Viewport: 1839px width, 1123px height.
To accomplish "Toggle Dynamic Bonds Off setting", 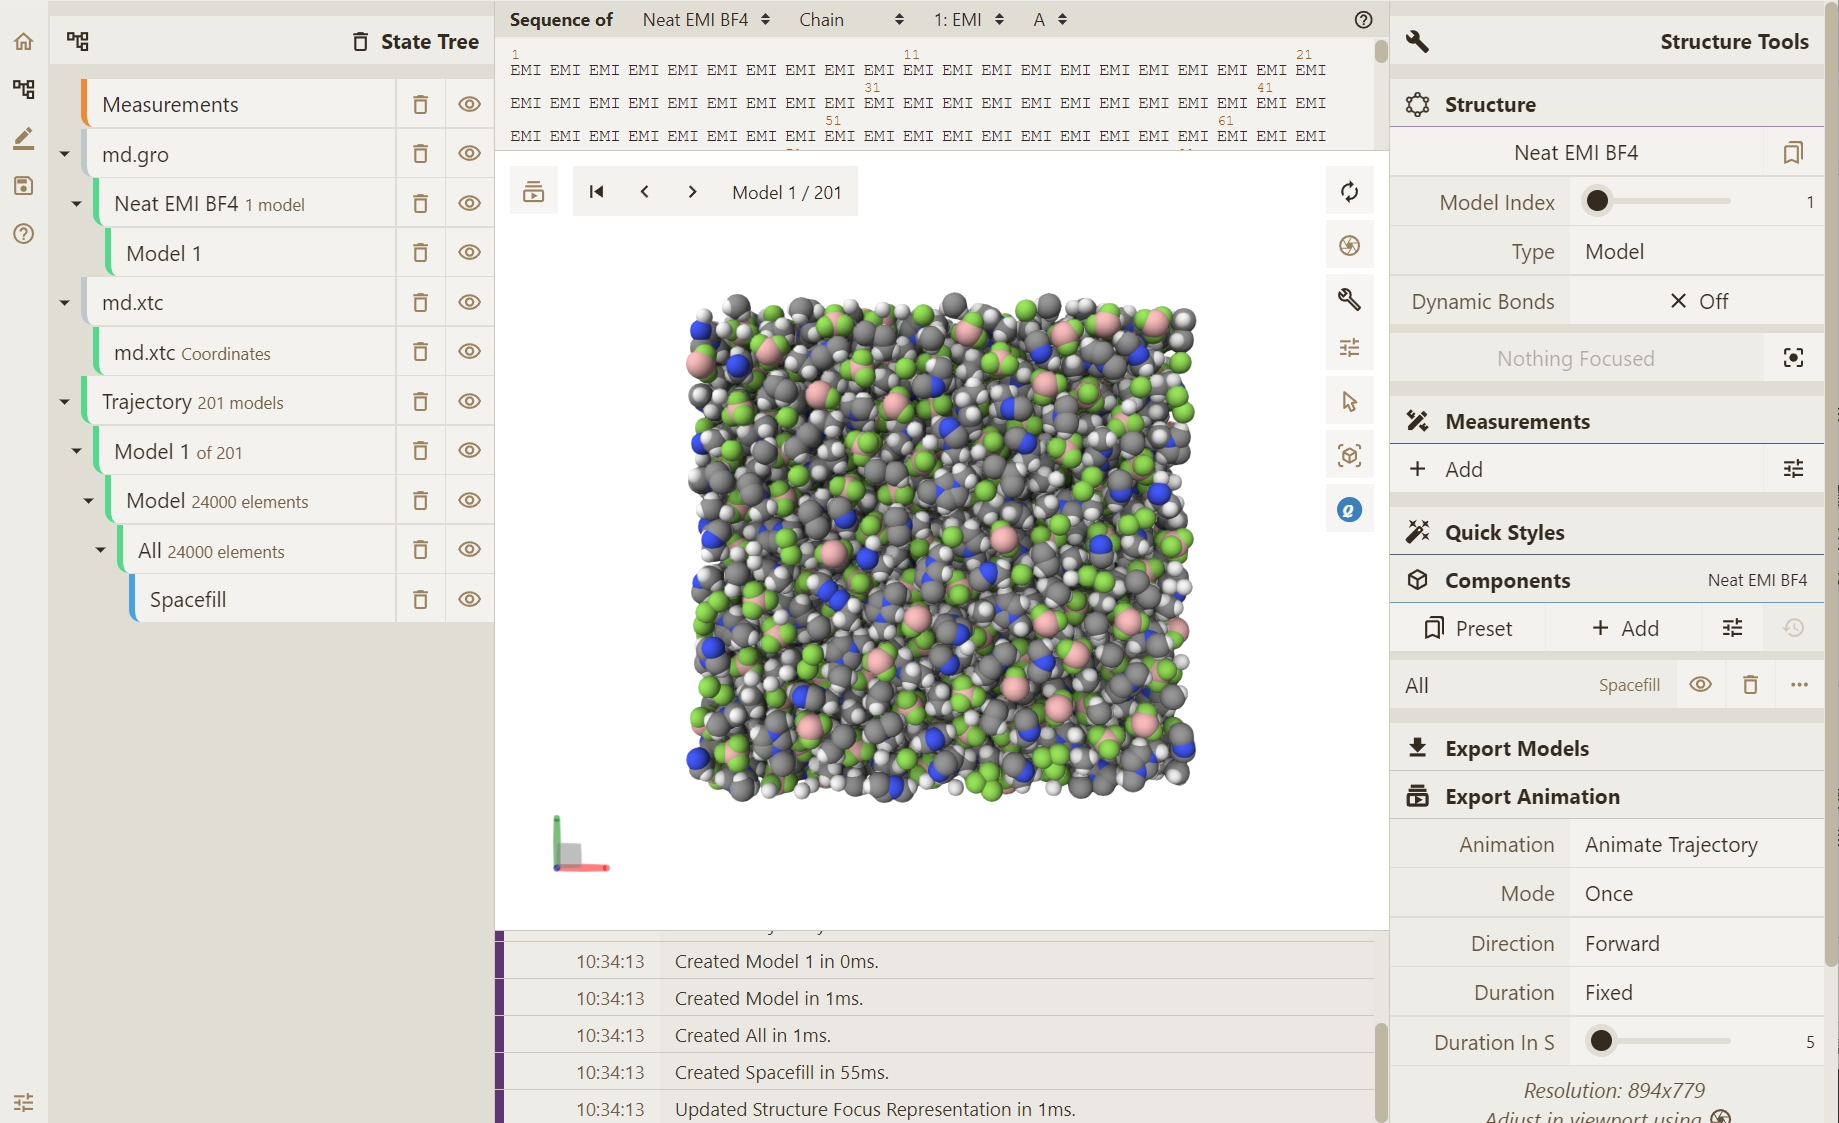I will (1697, 301).
